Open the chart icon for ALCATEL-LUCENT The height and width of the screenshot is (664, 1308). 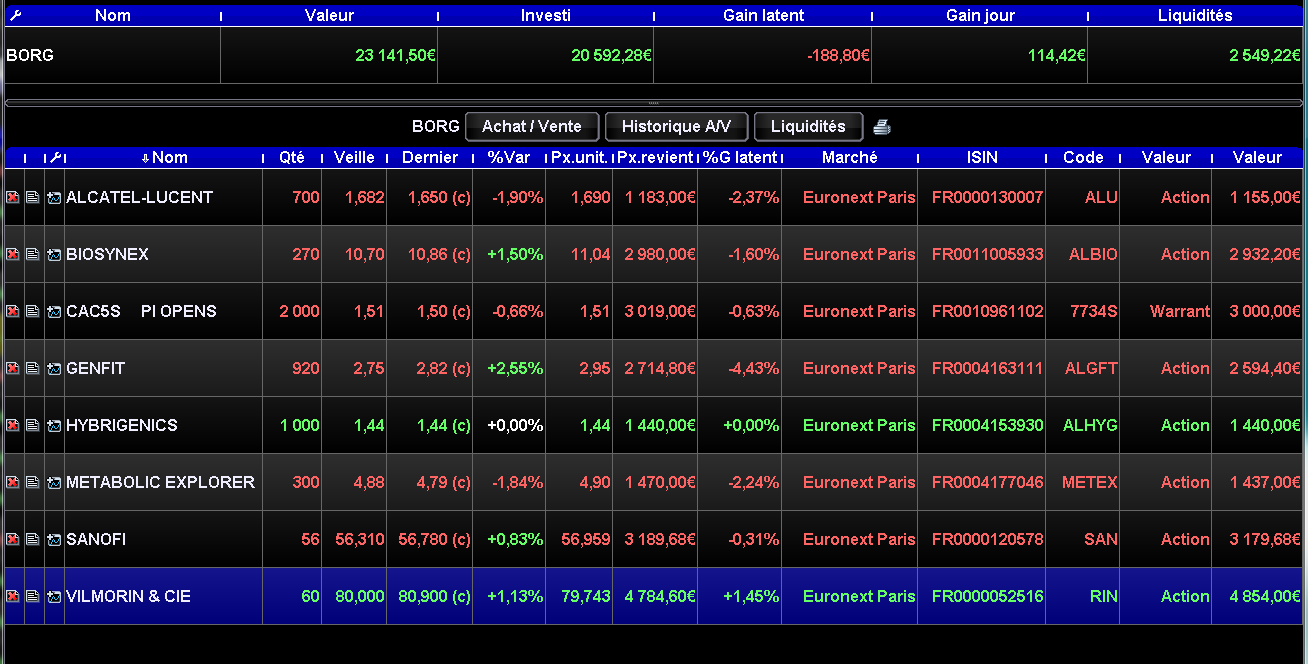54,198
